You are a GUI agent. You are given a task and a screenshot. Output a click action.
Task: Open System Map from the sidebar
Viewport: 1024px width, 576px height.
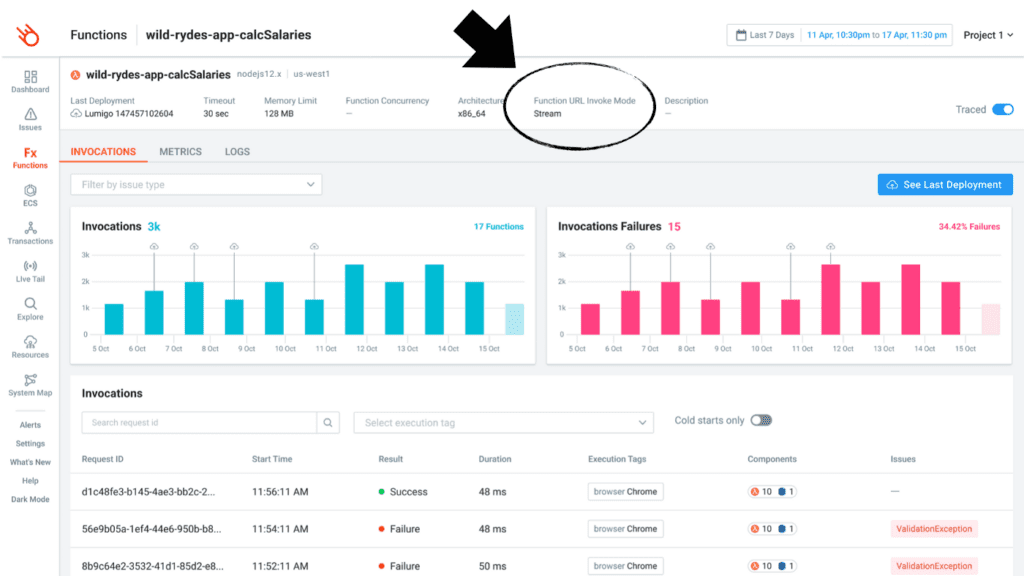click(30, 385)
